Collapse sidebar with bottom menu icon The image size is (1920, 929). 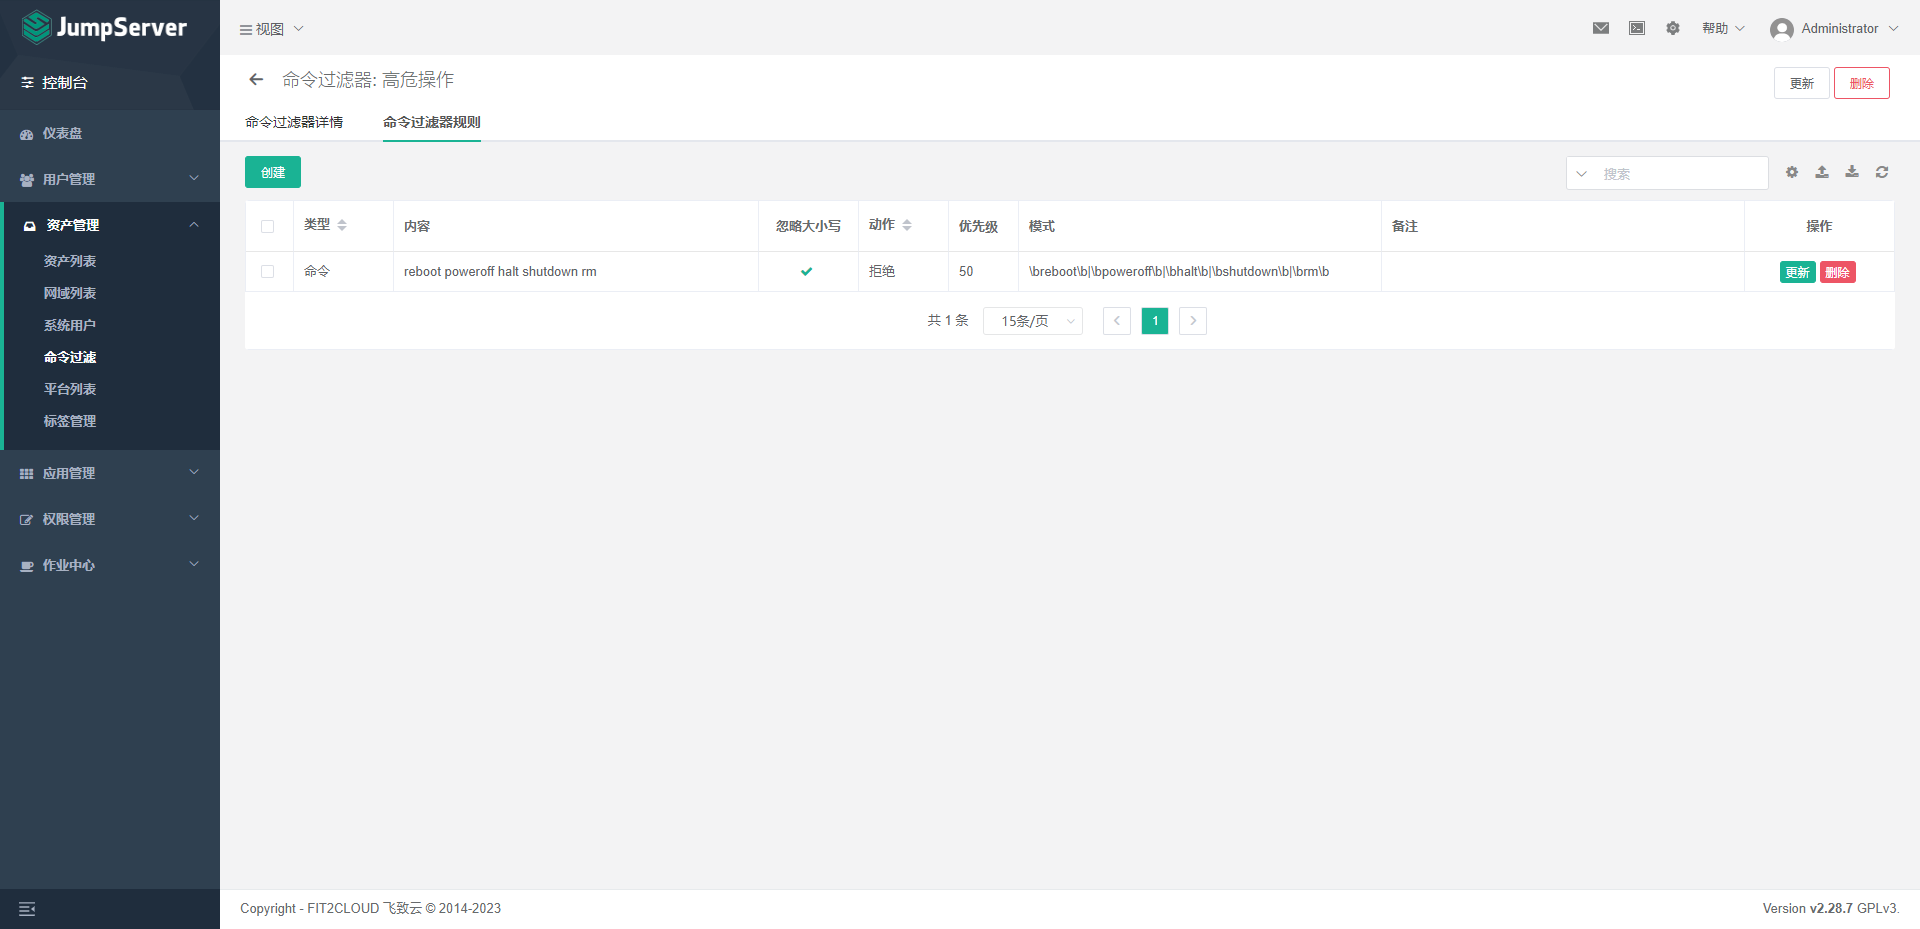[27, 909]
